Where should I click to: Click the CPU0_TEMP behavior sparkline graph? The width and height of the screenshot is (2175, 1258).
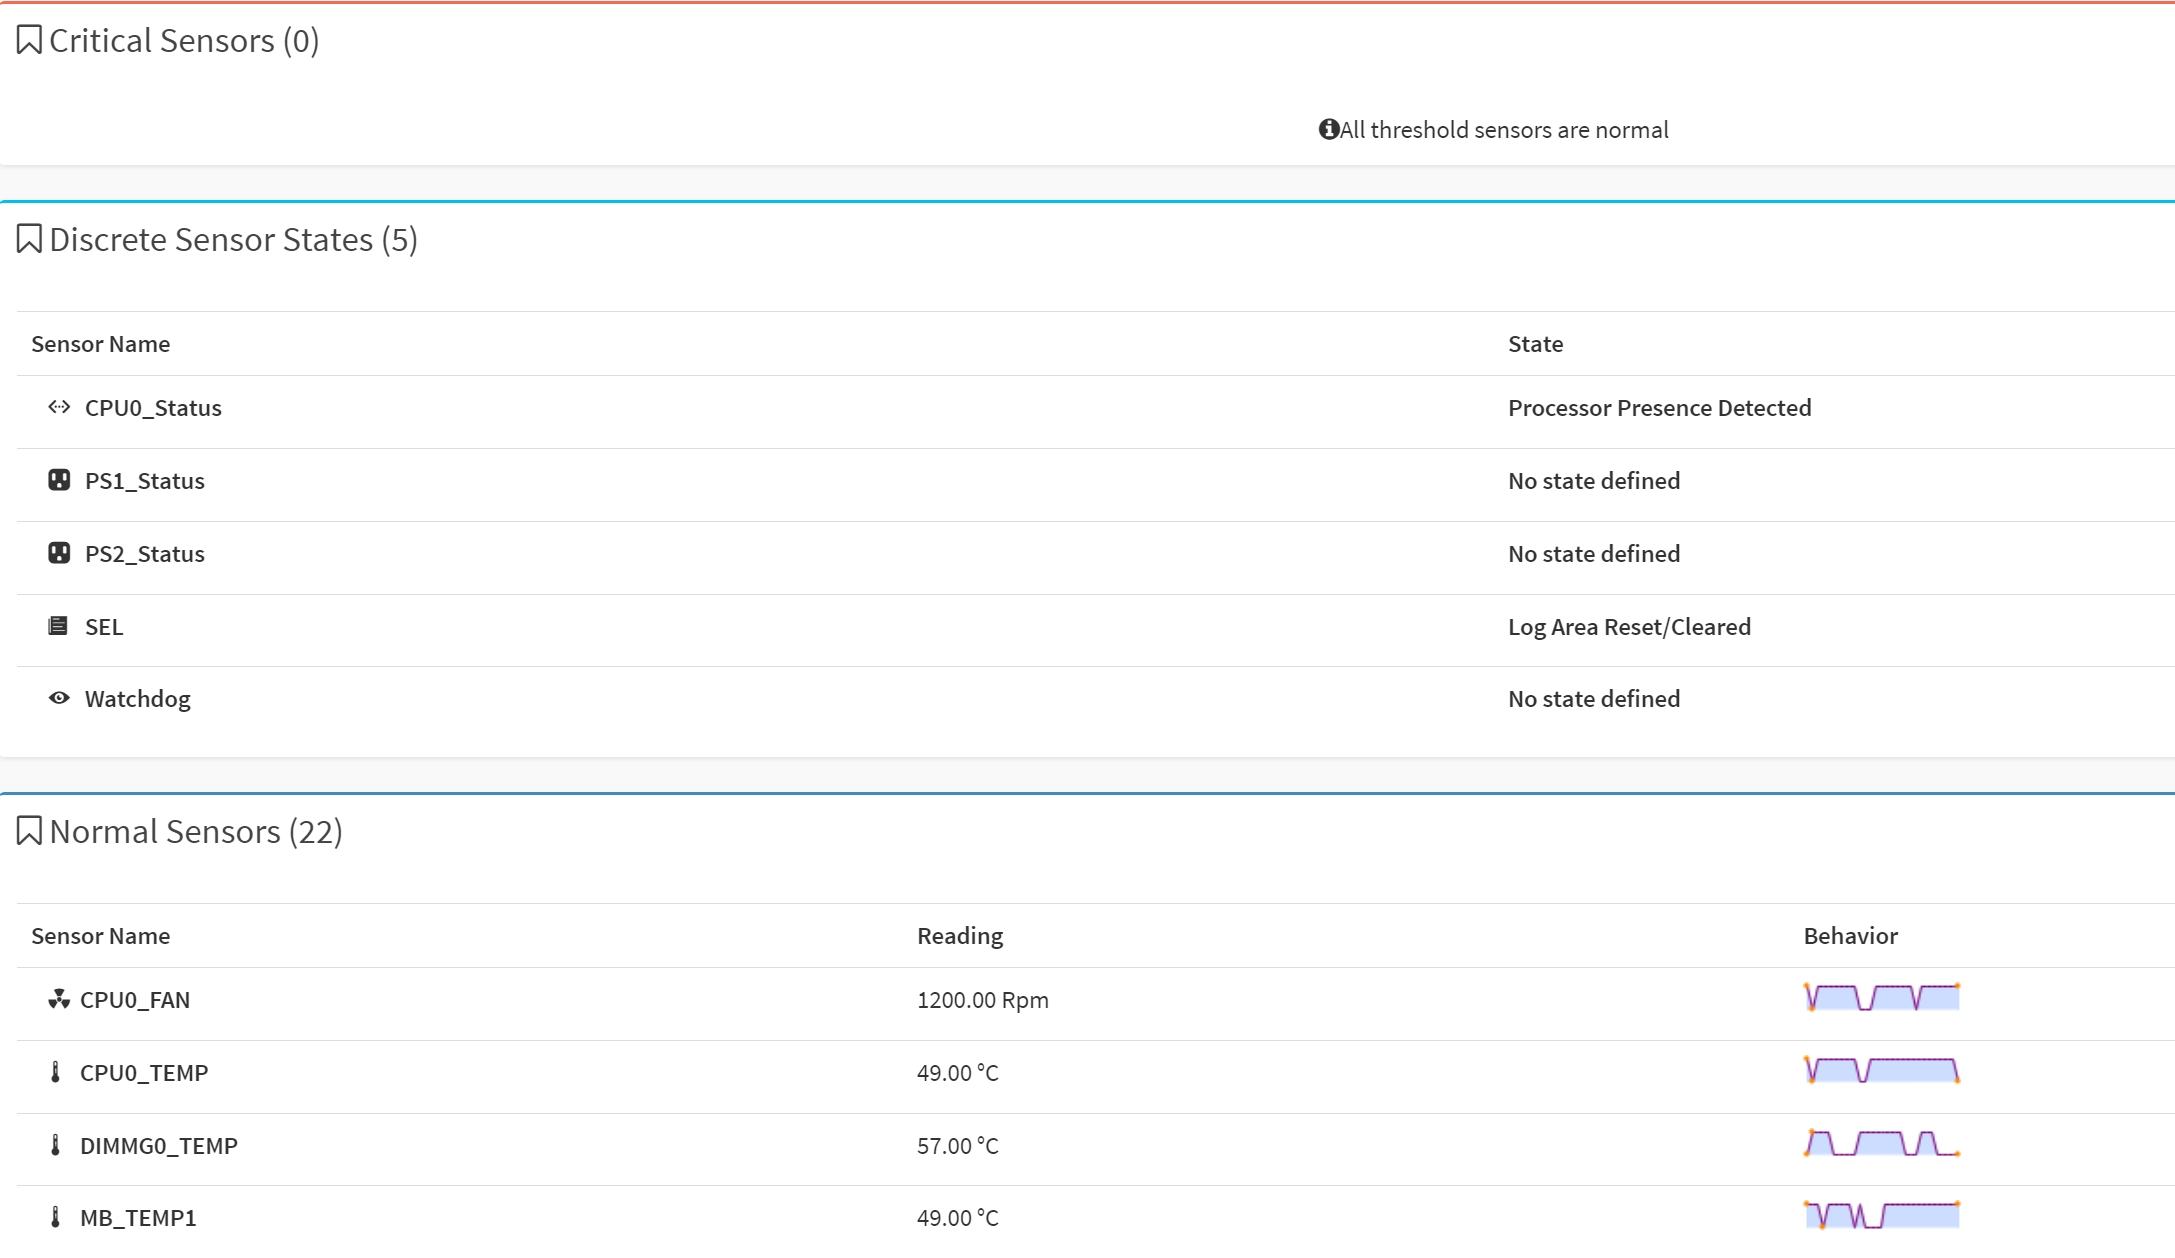click(x=1881, y=1071)
